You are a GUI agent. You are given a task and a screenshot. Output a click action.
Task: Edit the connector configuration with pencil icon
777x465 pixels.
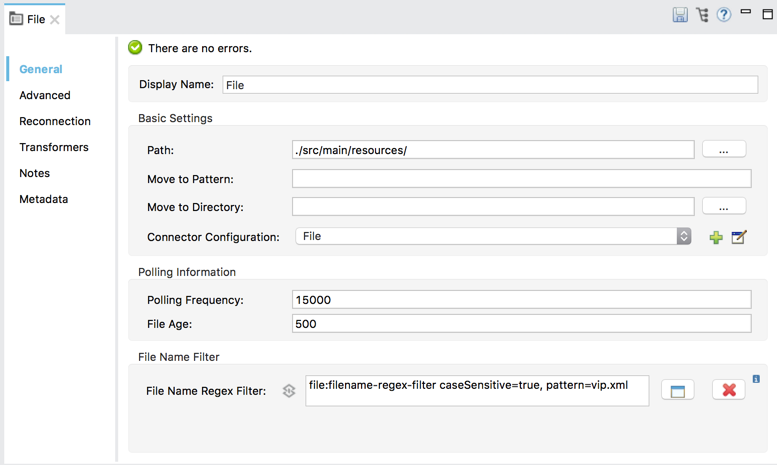tap(739, 237)
